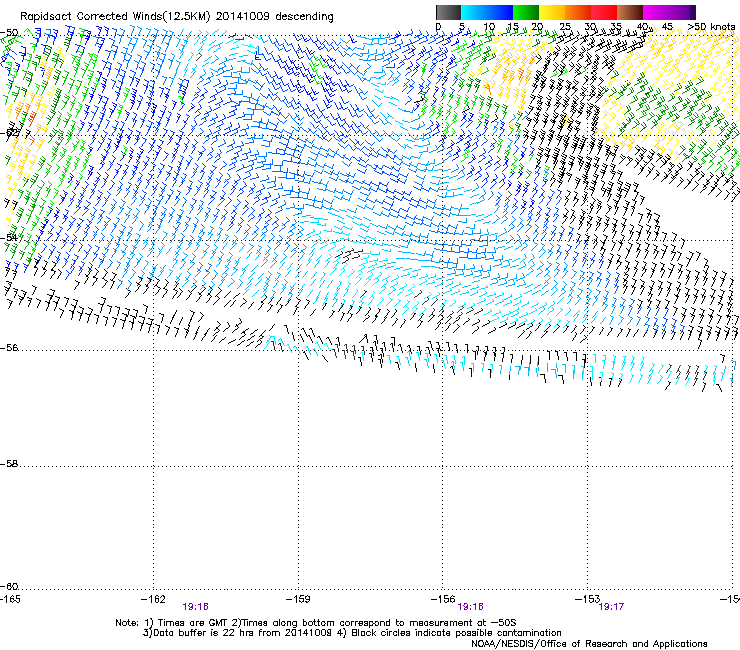740x650 pixels.
Task: Click the legend tick label '45'
Action: pyautogui.click(x=667, y=26)
